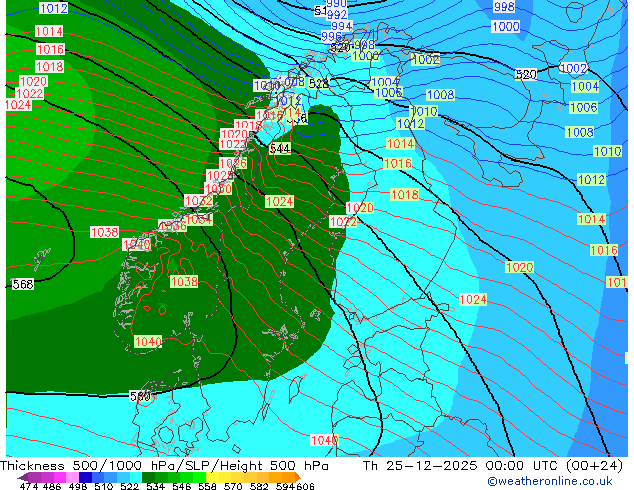This screenshot has height=490, width=634.
Task: Pick the first yellow legend swatch at 558
Action: 212,477
